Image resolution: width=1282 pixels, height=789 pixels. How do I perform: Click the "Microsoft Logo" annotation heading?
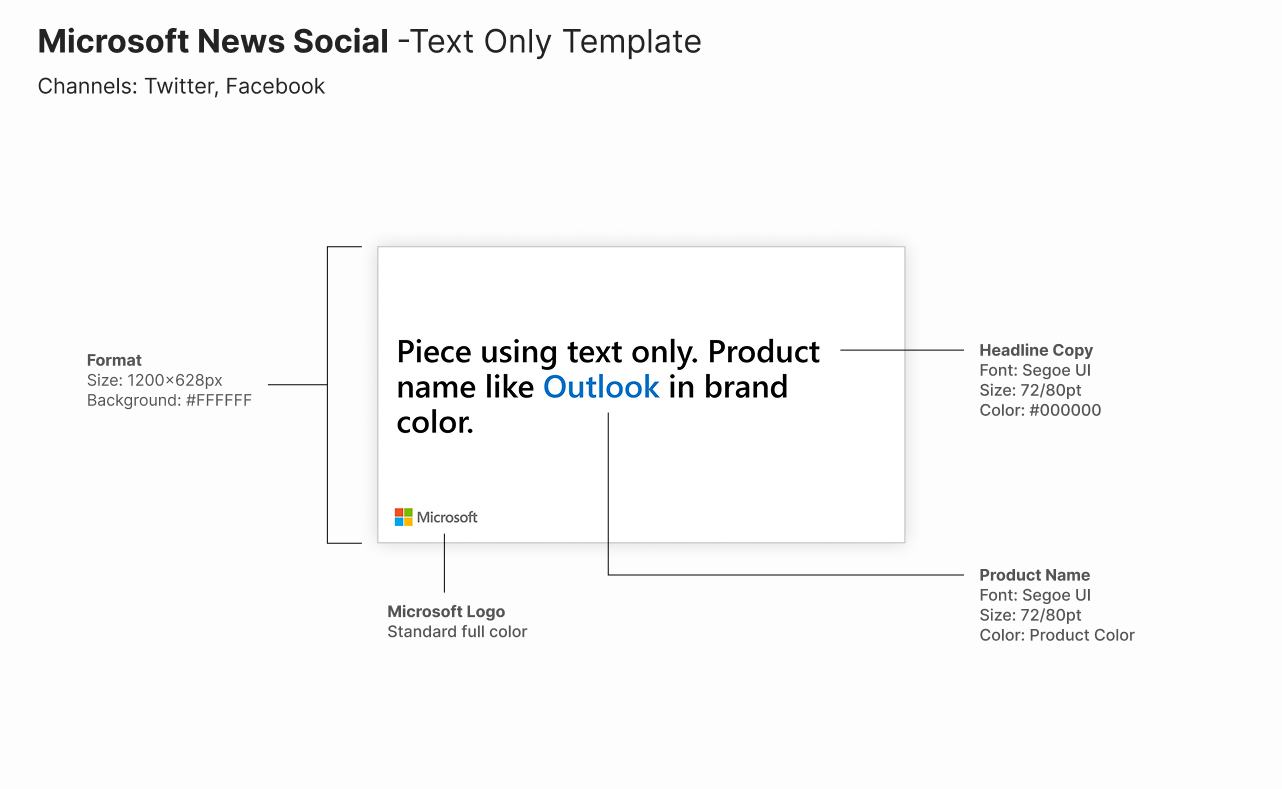tap(446, 611)
